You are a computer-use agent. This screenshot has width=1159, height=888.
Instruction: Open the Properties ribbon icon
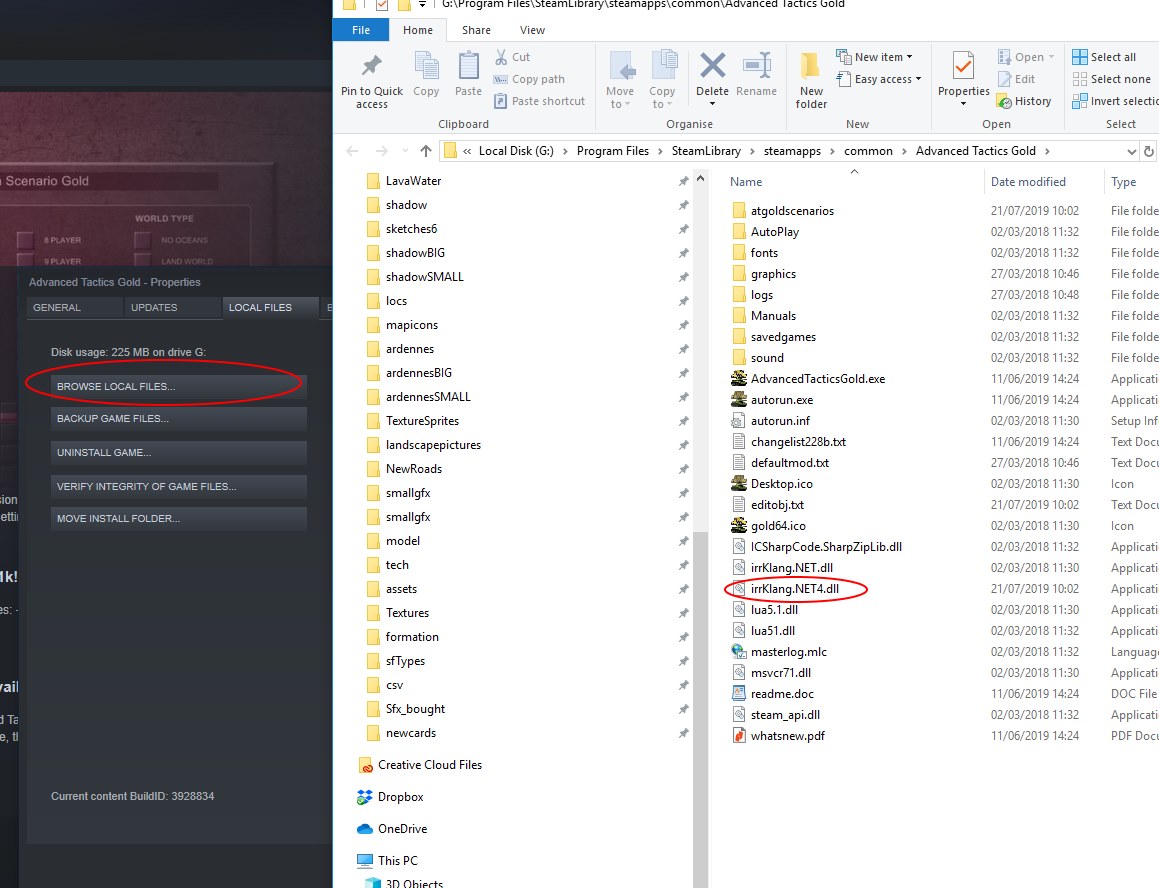(962, 66)
